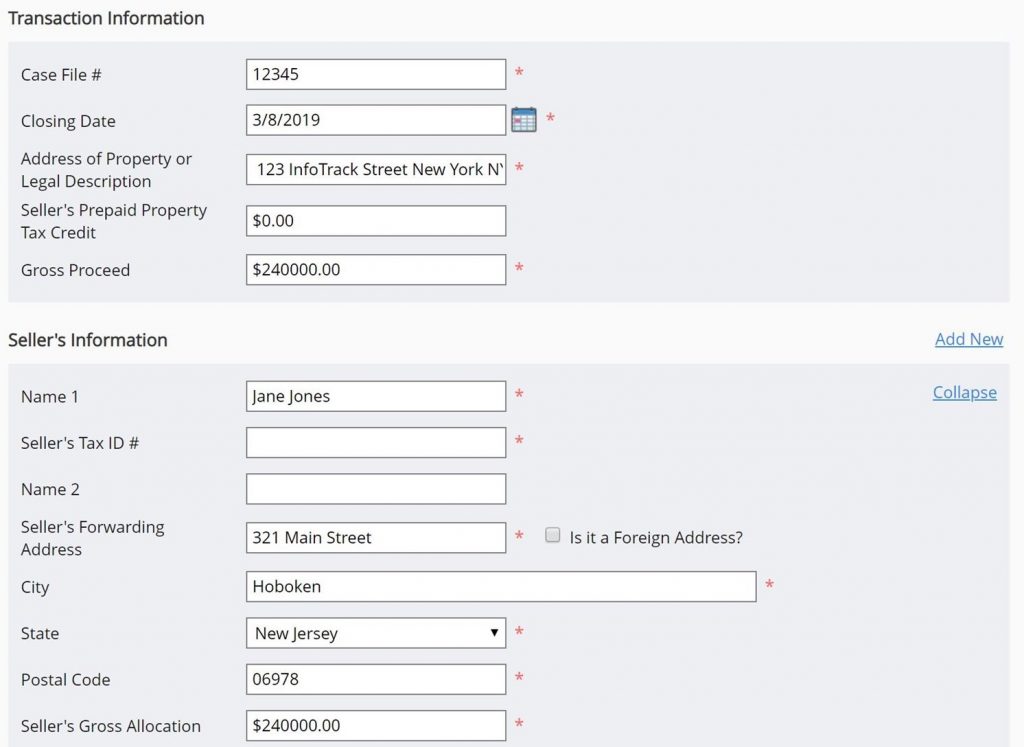Click the empty Name 2 input field

coord(375,488)
